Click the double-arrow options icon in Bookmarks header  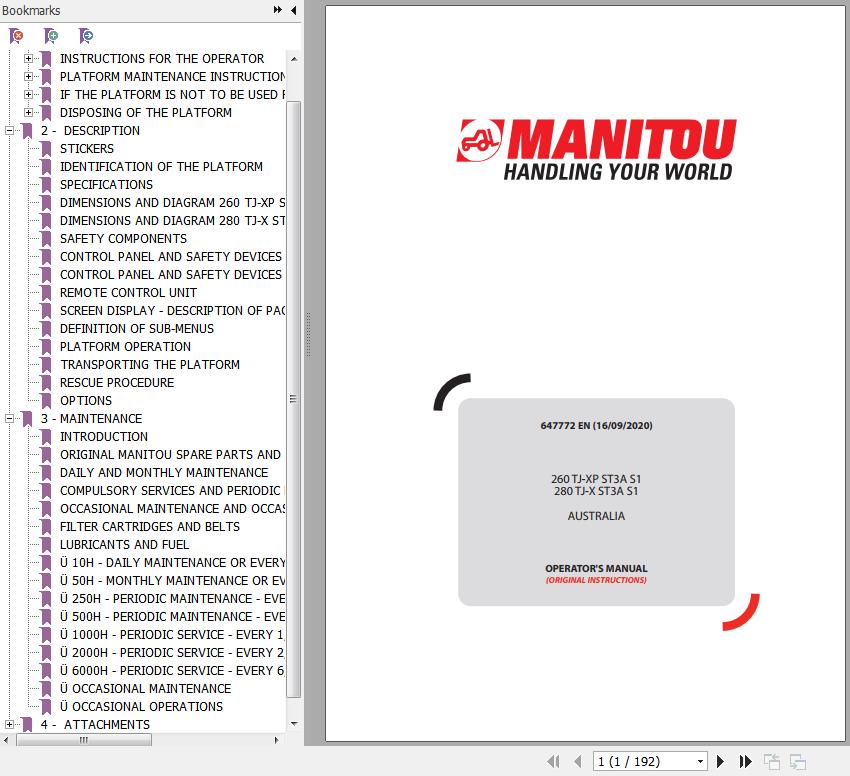pos(278,10)
